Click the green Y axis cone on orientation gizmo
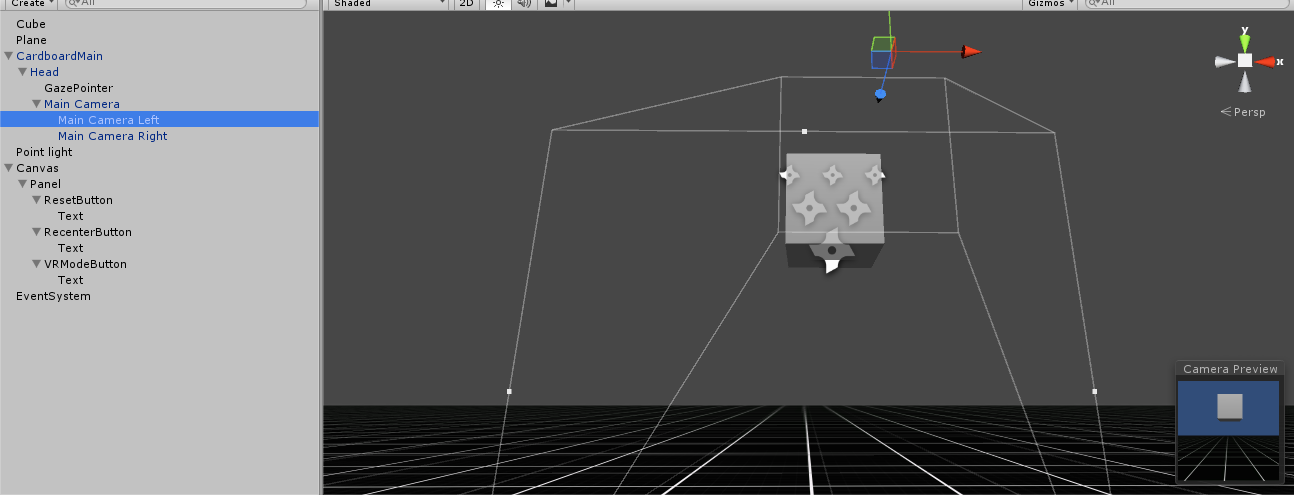 pyautogui.click(x=1244, y=42)
